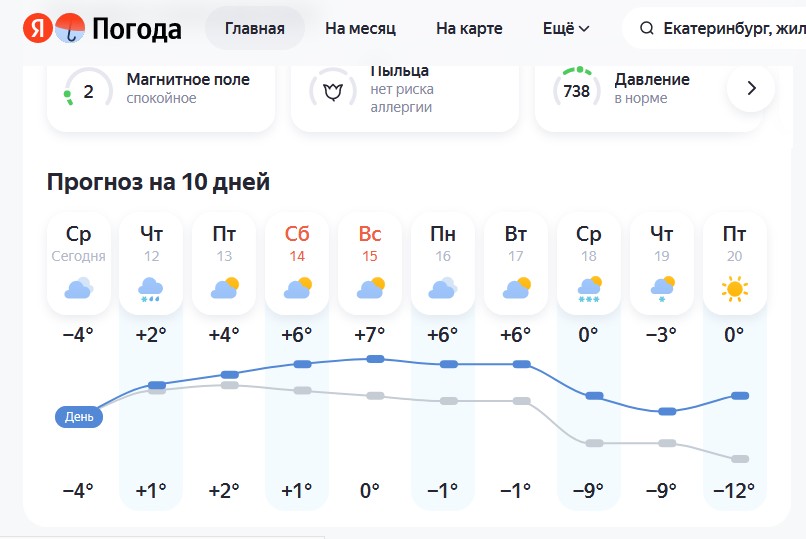Open the Главная tab
The image size is (806, 539).
255,28
